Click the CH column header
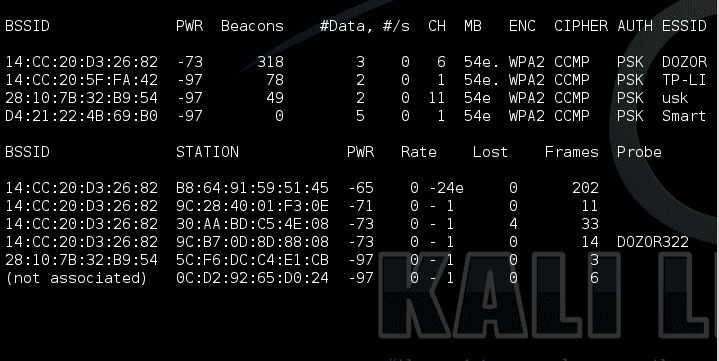Image resolution: width=719 pixels, height=361 pixels. pyautogui.click(x=437, y=26)
